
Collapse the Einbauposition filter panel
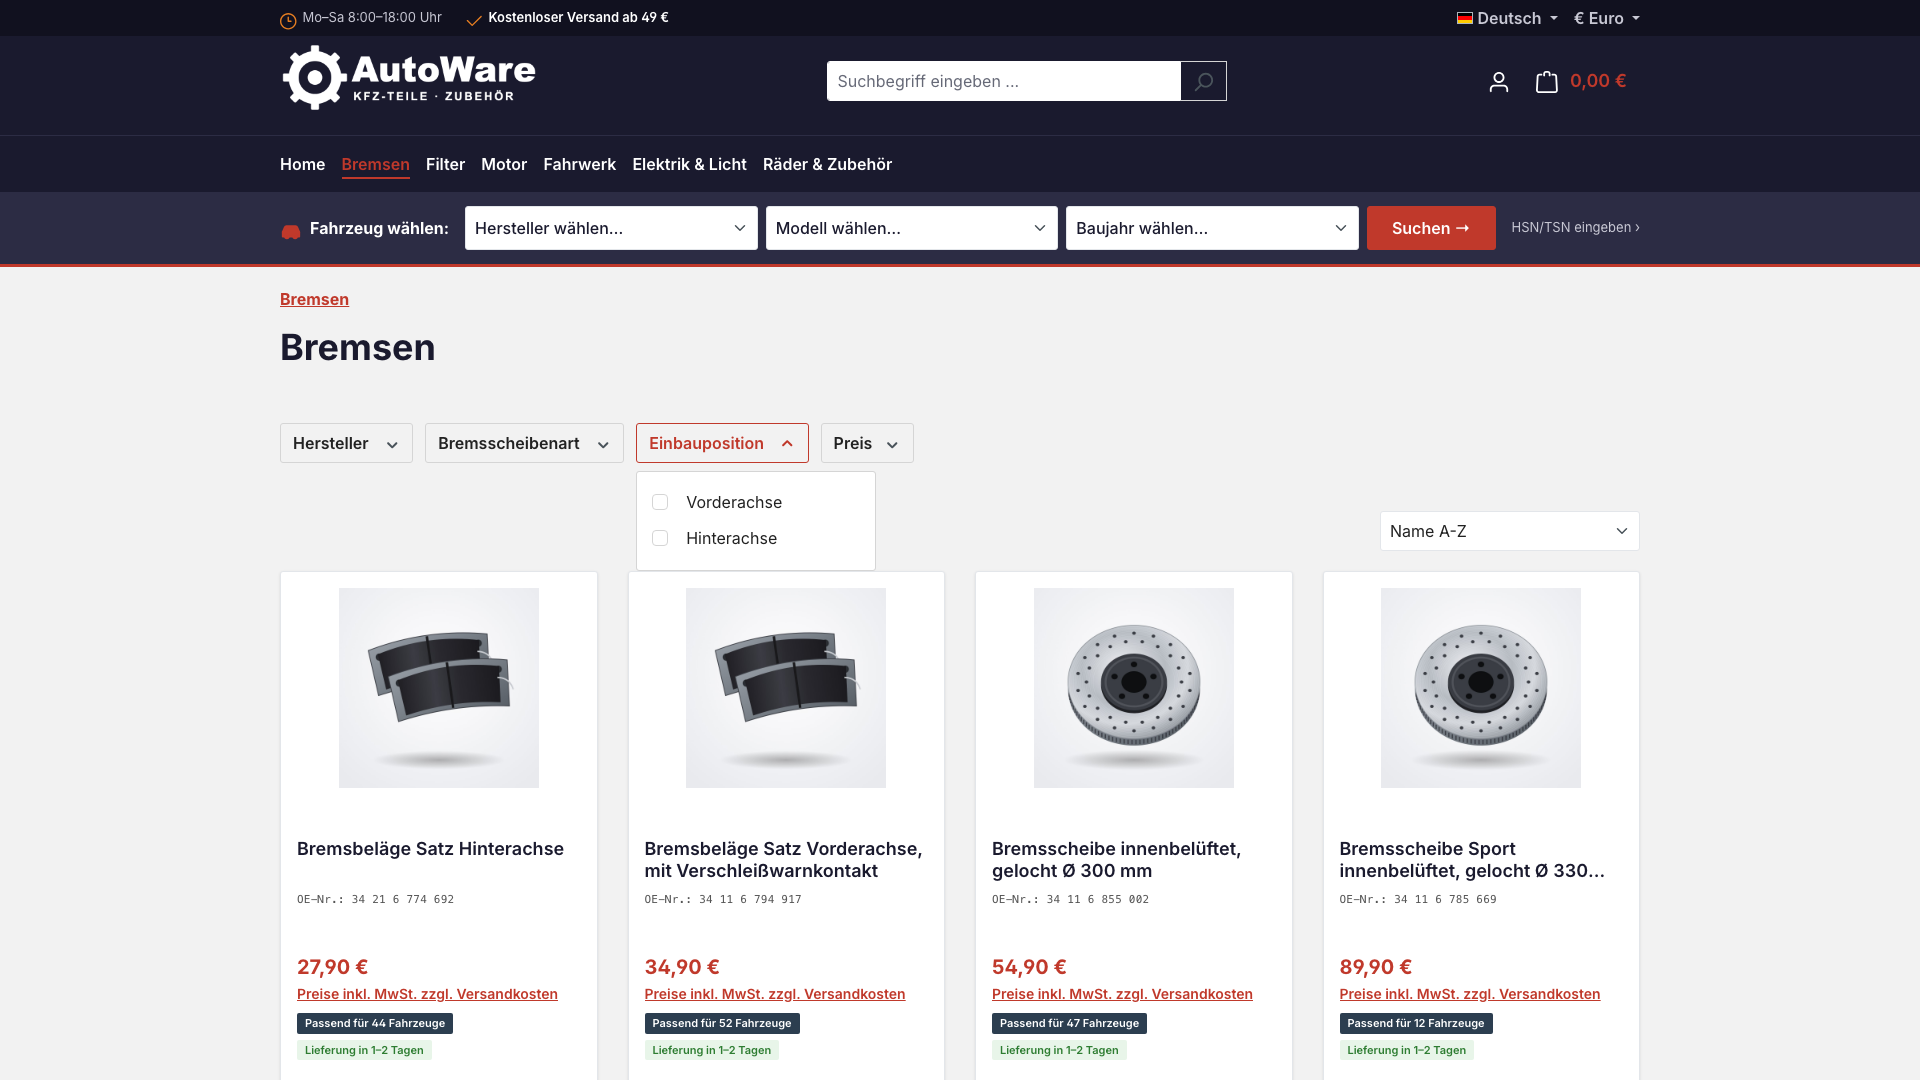click(722, 443)
